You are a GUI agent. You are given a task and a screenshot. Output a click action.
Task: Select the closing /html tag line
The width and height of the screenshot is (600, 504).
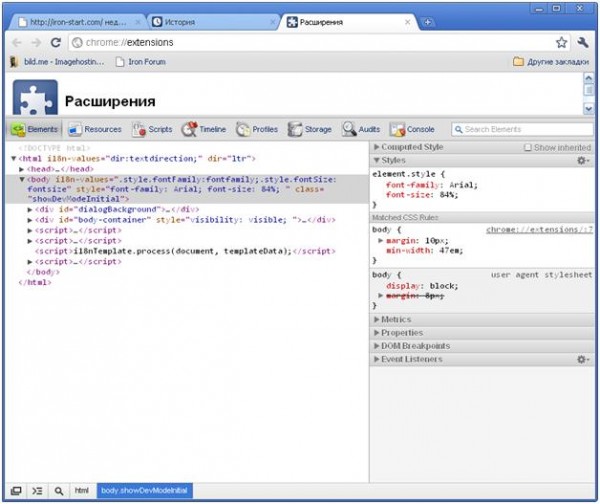coord(35,282)
